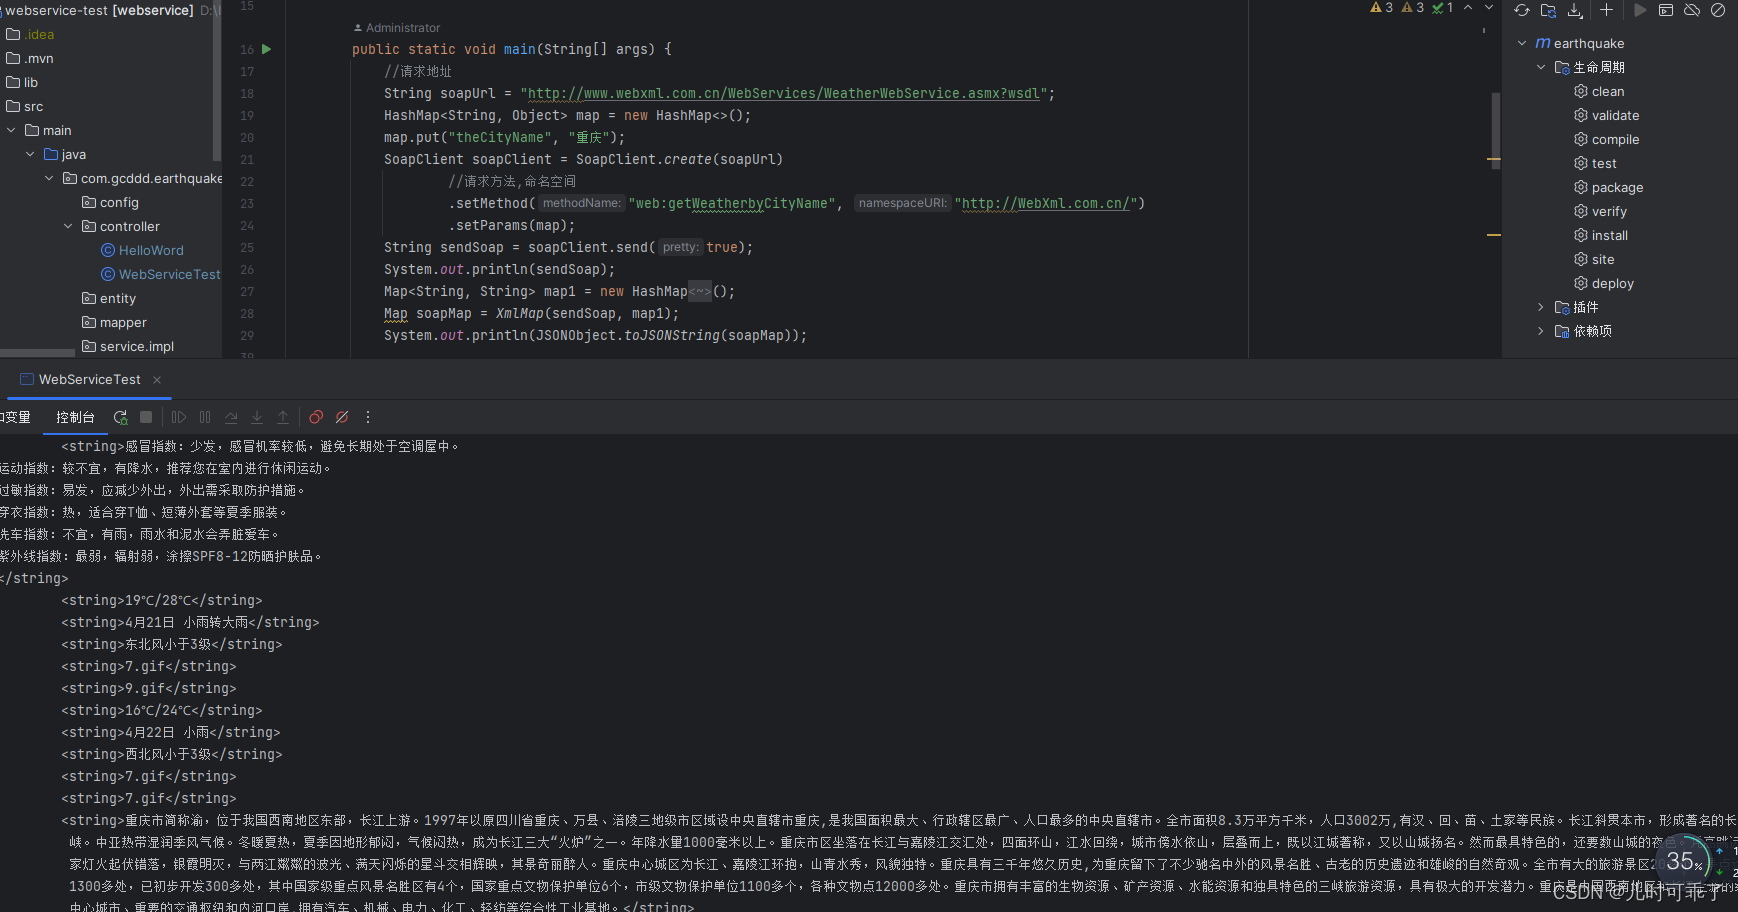
Task: Open the WebXml.com.cn namespace URL link
Action: coord(1045,203)
